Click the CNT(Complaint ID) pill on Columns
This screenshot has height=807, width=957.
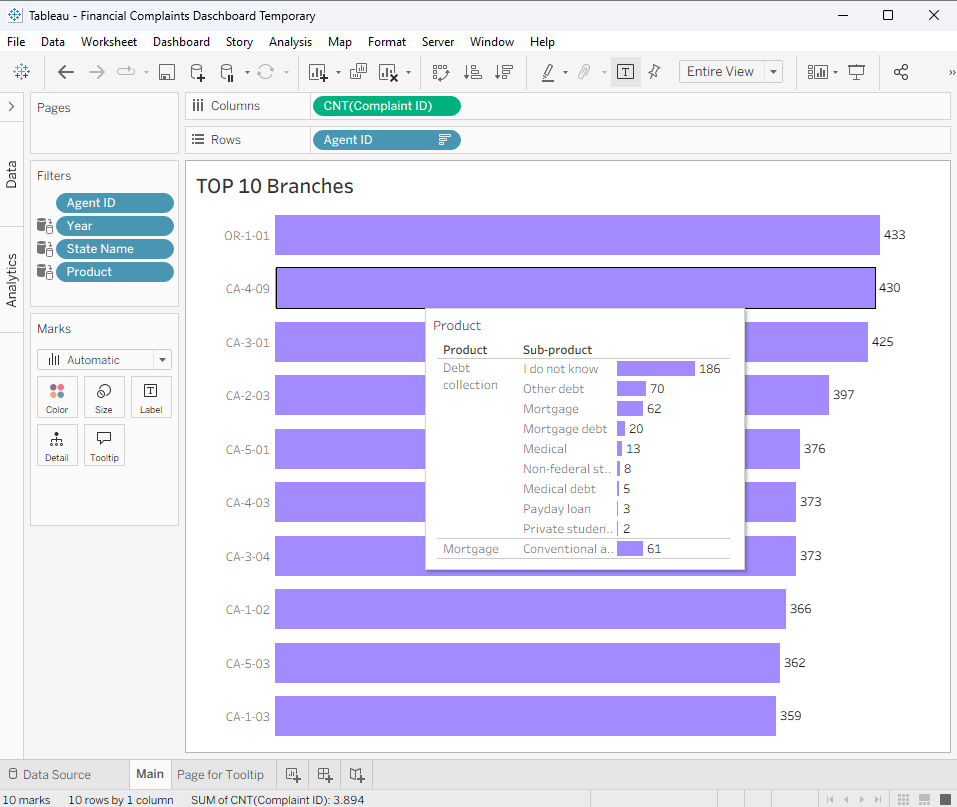(x=386, y=106)
